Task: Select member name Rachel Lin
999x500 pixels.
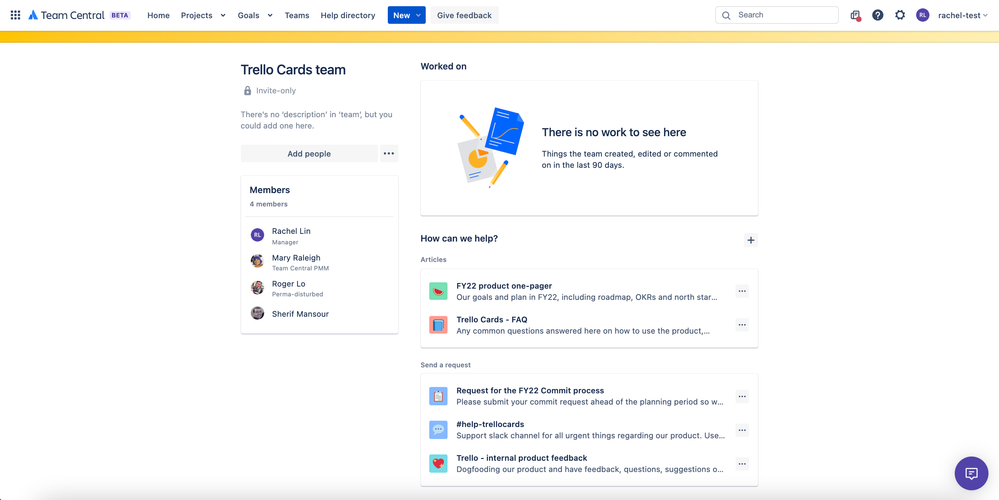Action: 291,231
